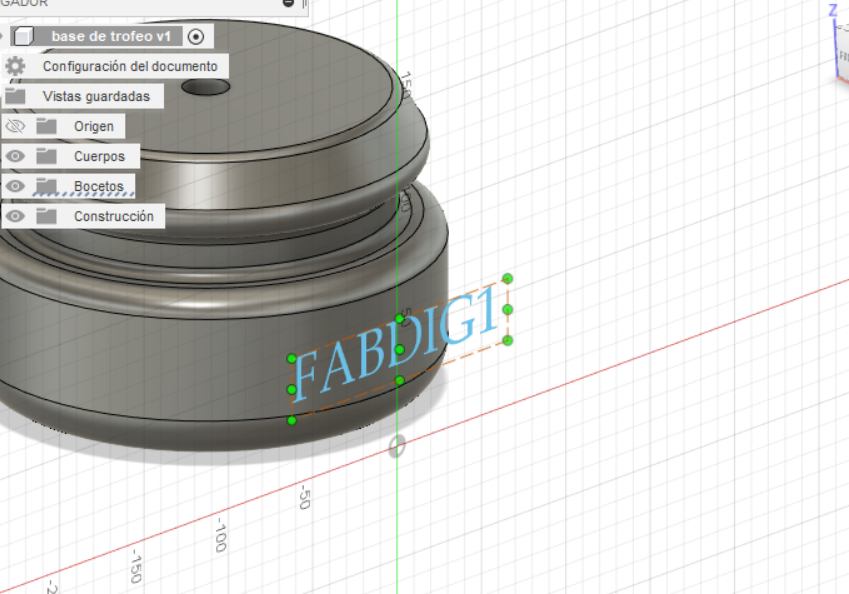Activate the base de trofeo v1 component radio button
The width and height of the screenshot is (849, 594).
click(x=196, y=36)
